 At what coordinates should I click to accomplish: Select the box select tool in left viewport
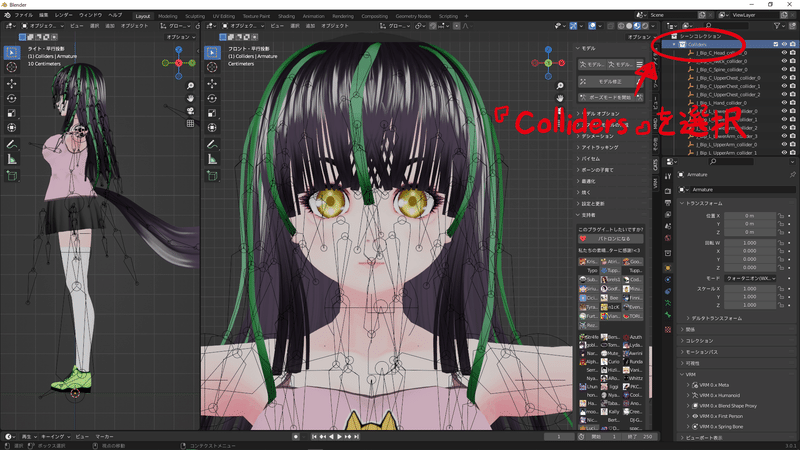click(x=12, y=52)
